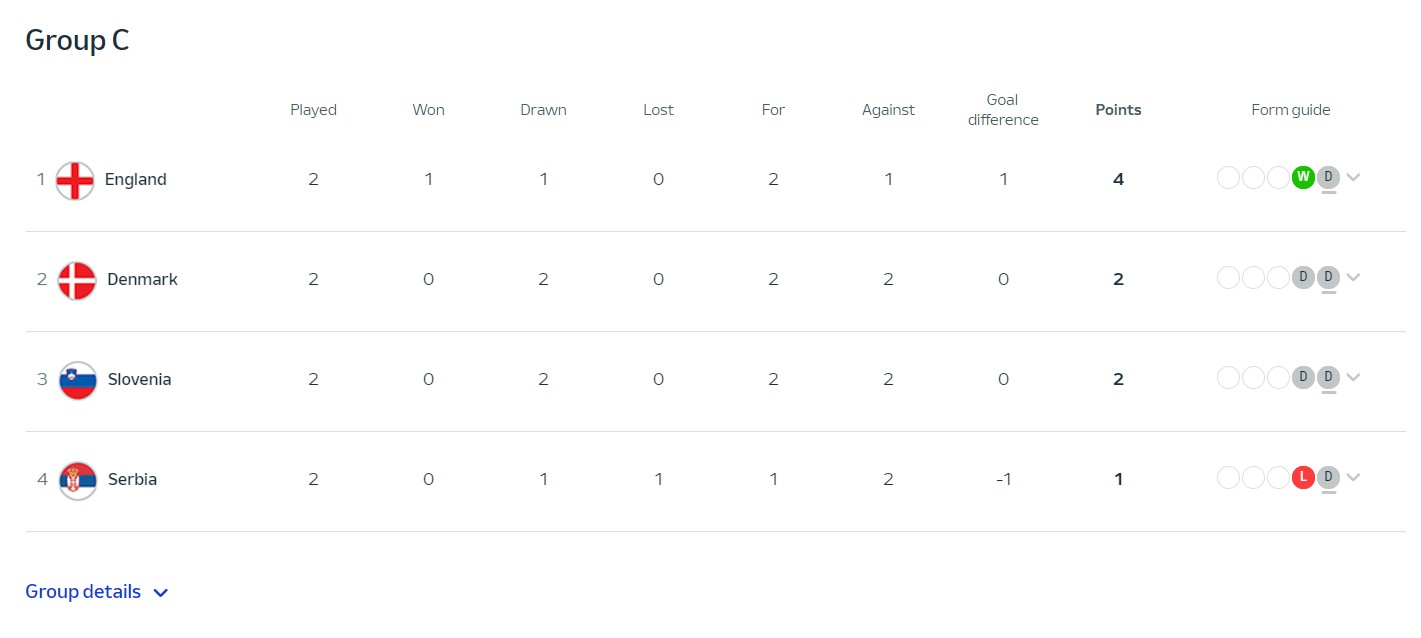Click England's underlined D form badge
Screen dimensions: 1421x638
(x=1328, y=177)
